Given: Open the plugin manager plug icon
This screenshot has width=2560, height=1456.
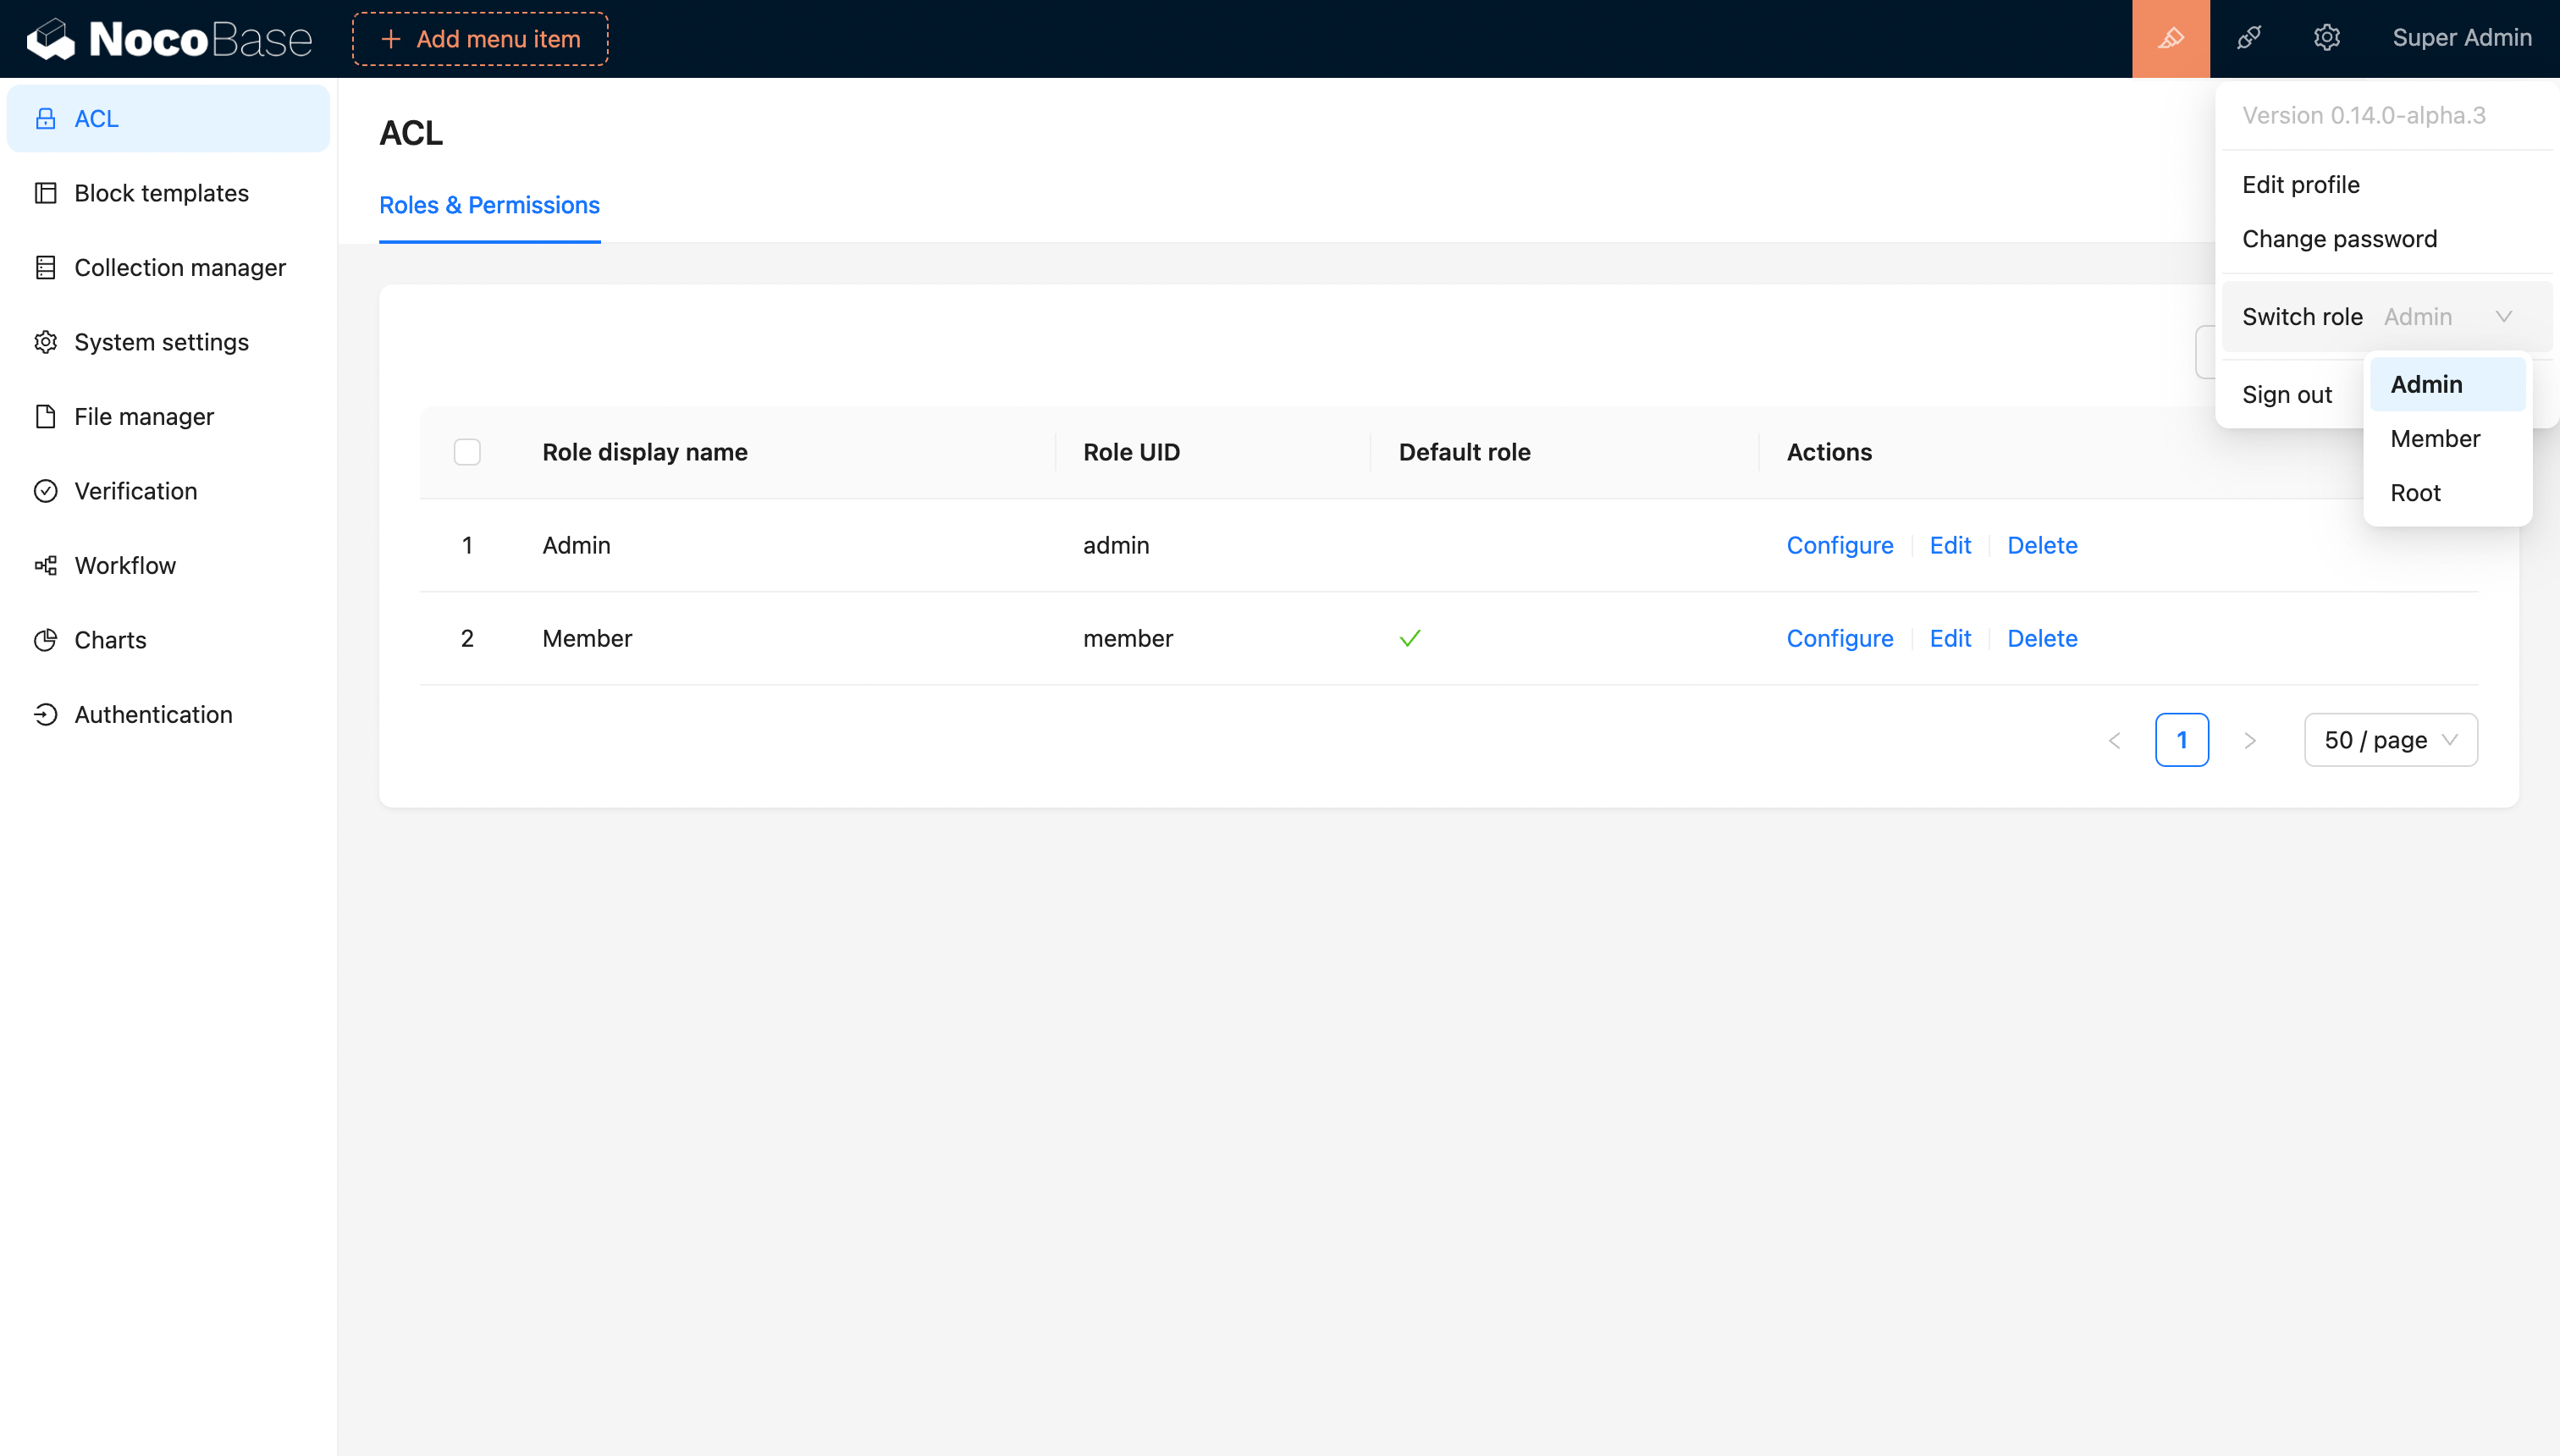Looking at the screenshot, I should (2248, 38).
